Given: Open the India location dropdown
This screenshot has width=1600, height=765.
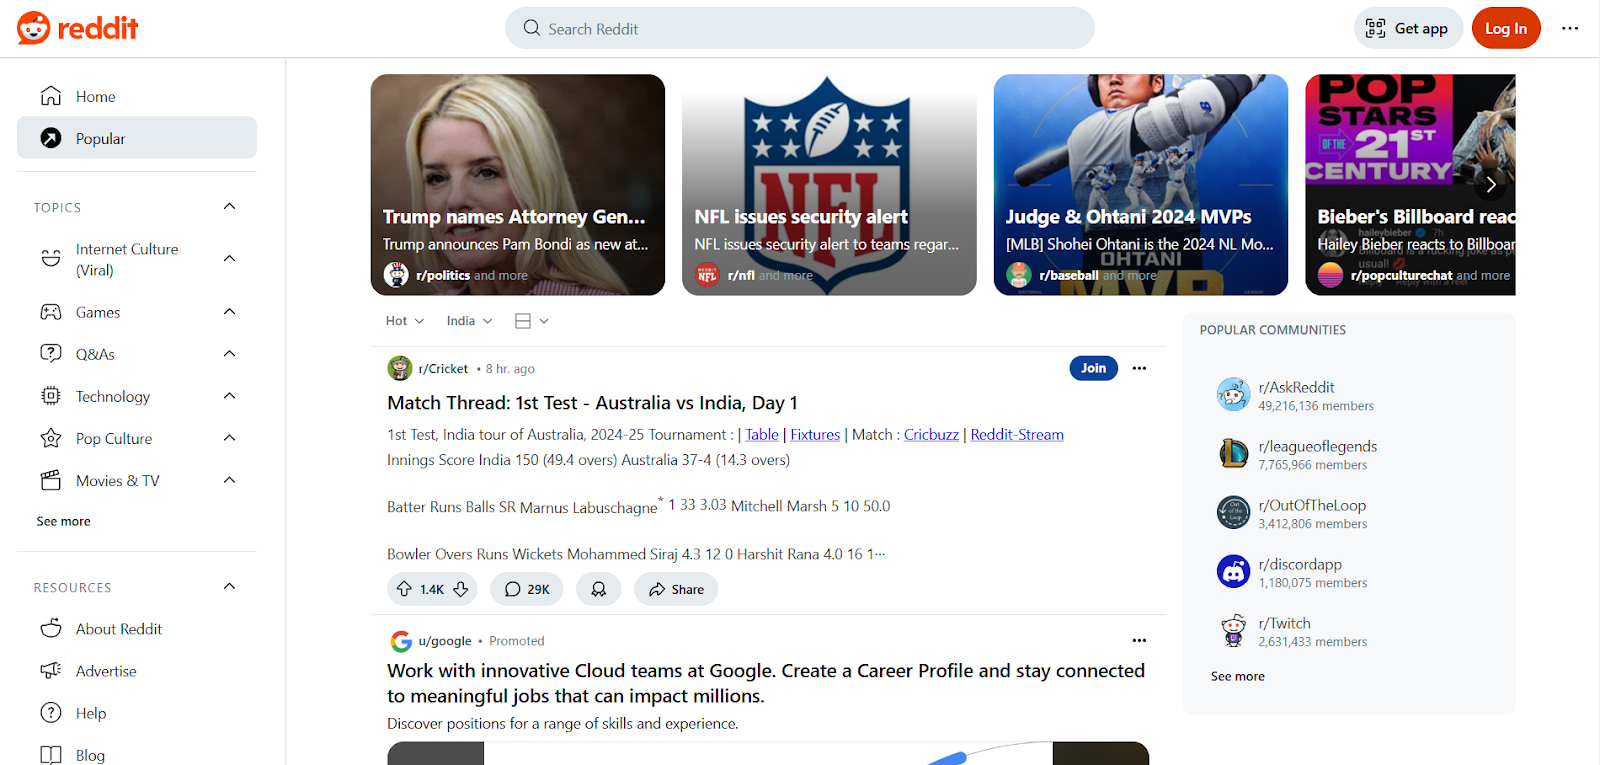Looking at the screenshot, I should point(469,321).
